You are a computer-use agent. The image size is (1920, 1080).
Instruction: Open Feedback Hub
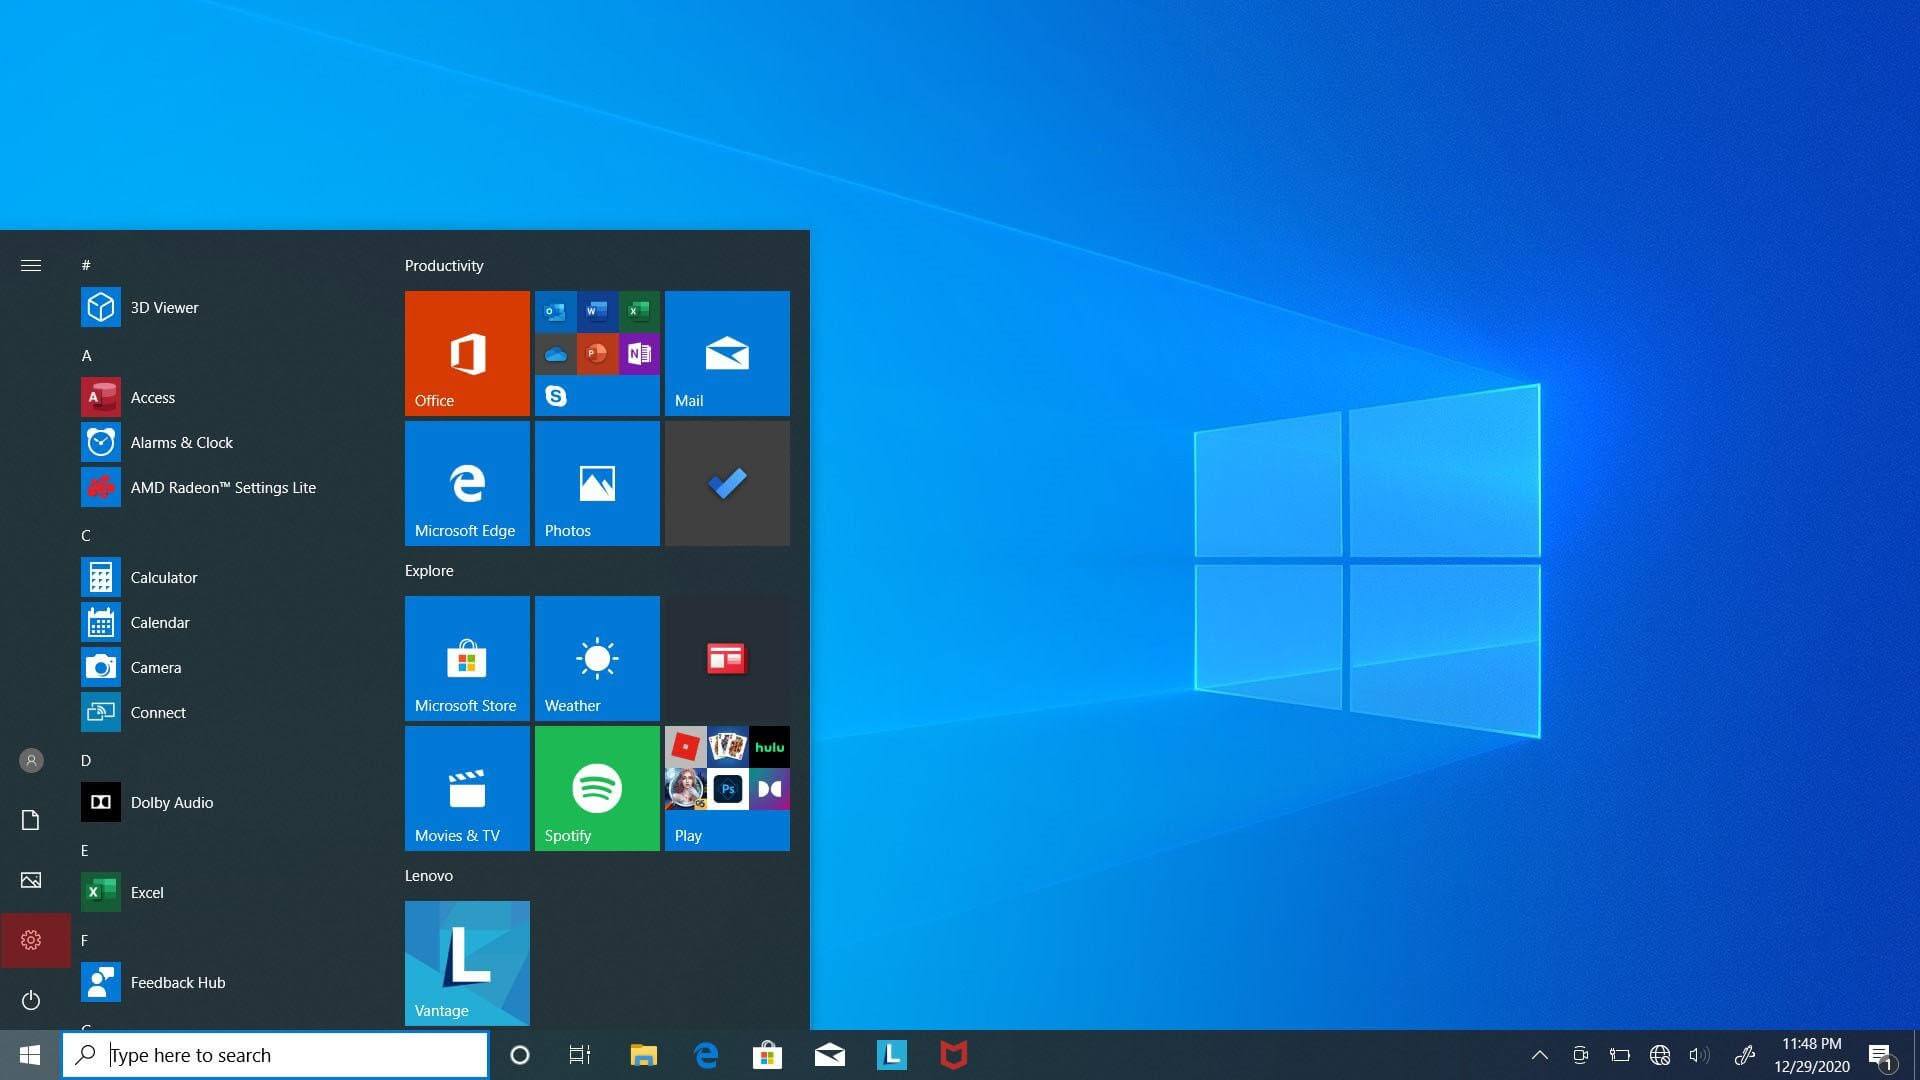coord(225,982)
